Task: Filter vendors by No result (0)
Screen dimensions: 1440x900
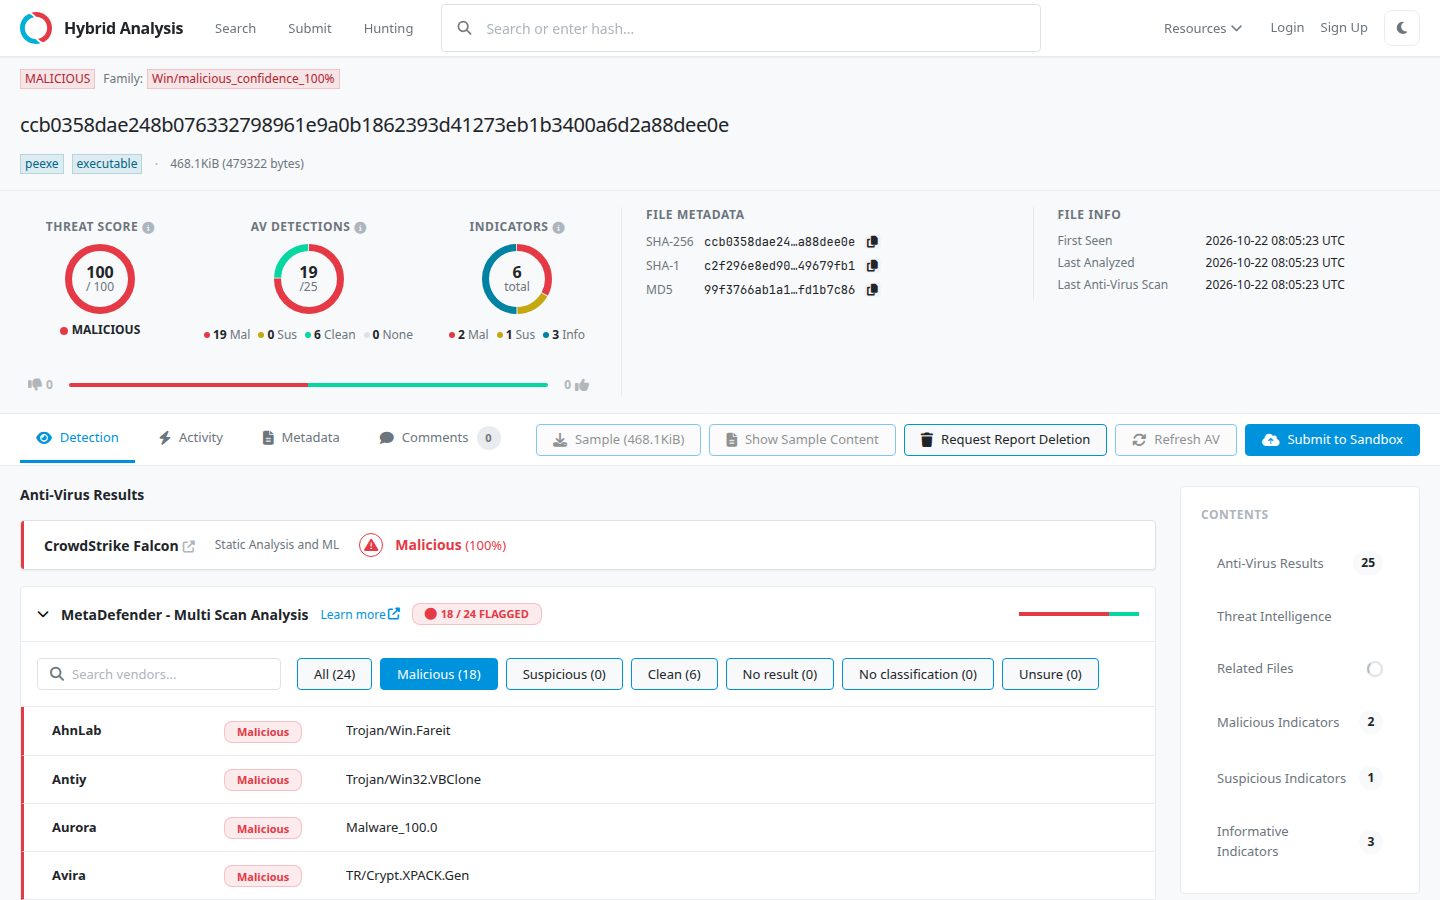Action: [780, 674]
